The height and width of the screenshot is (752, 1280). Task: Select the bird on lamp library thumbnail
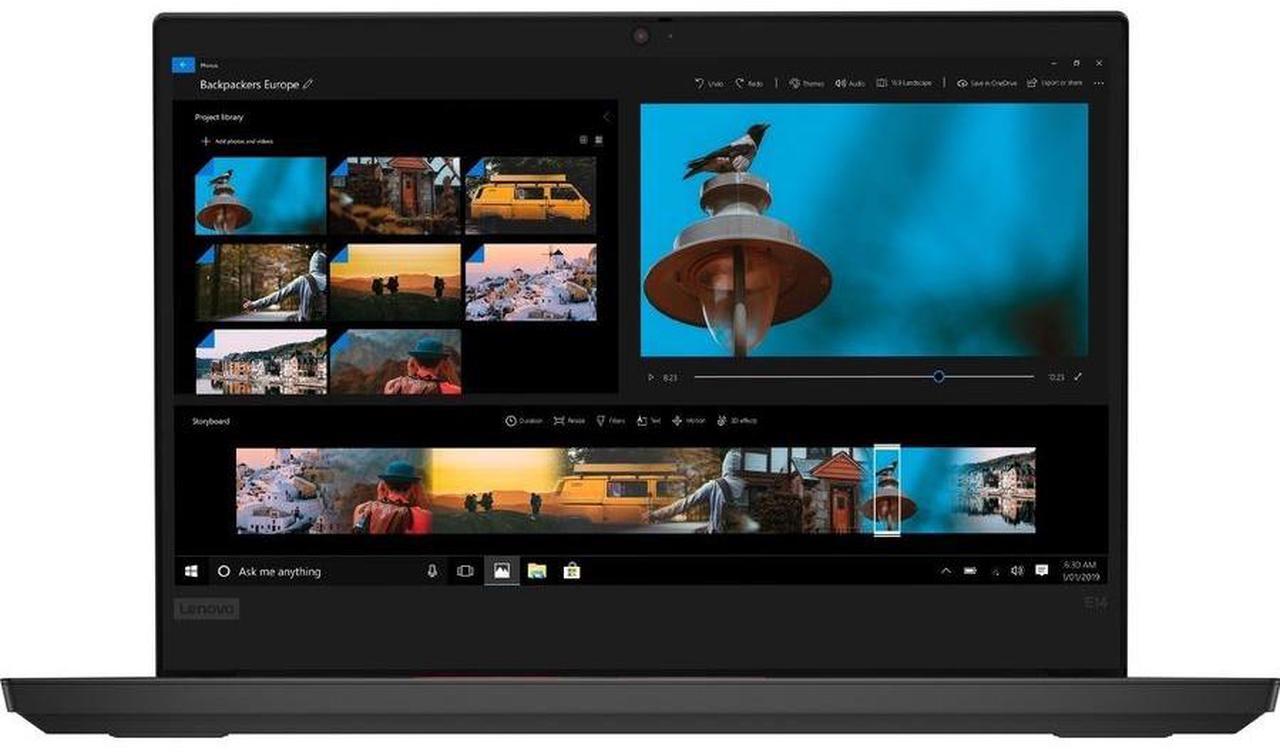(x=261, y=195)
